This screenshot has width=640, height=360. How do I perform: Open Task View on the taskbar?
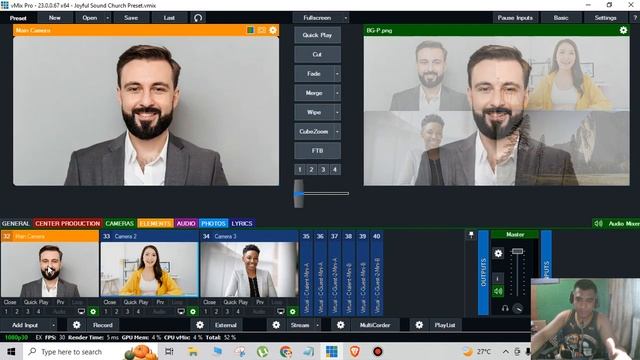169,351
